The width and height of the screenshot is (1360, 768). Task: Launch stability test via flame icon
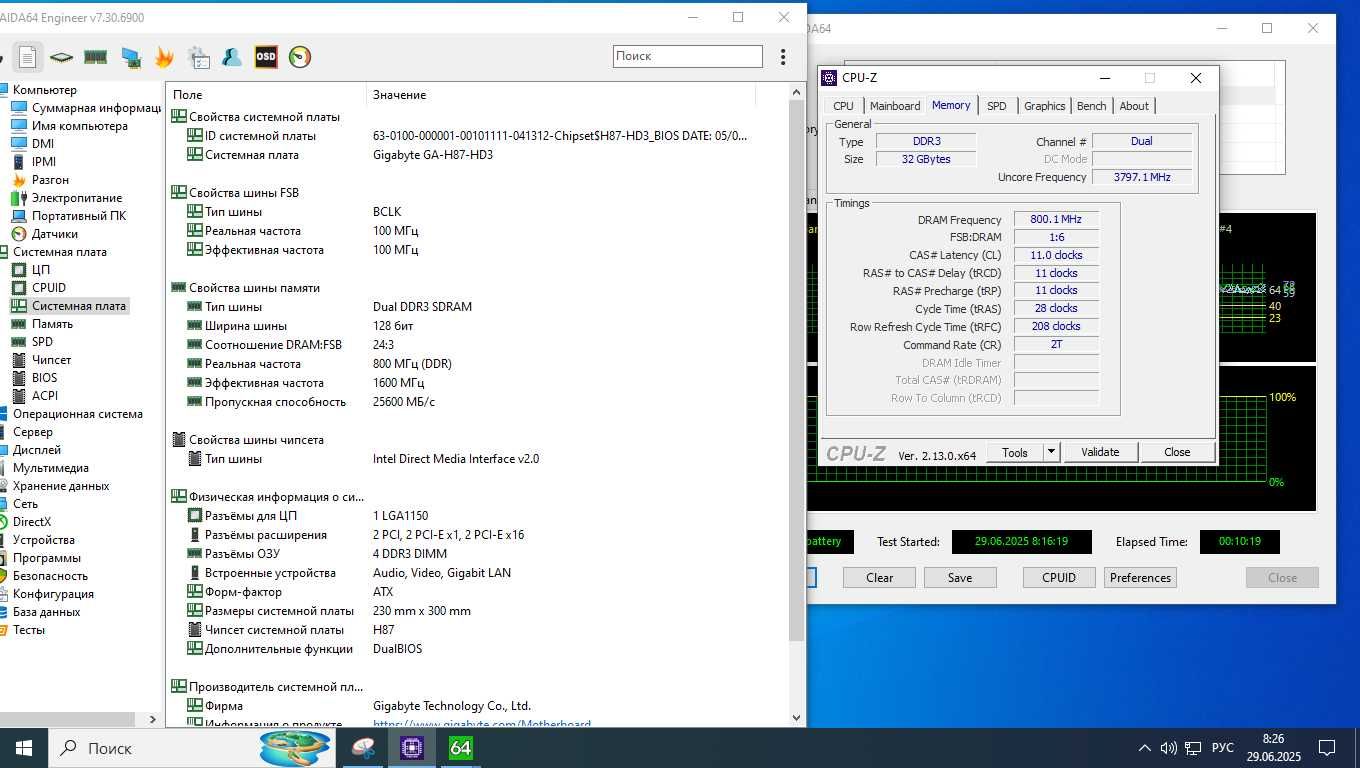pos(164,57)
